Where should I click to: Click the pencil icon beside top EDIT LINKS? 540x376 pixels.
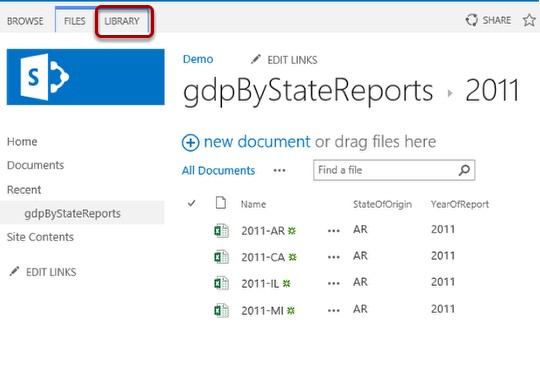click(x=256, y=59)
